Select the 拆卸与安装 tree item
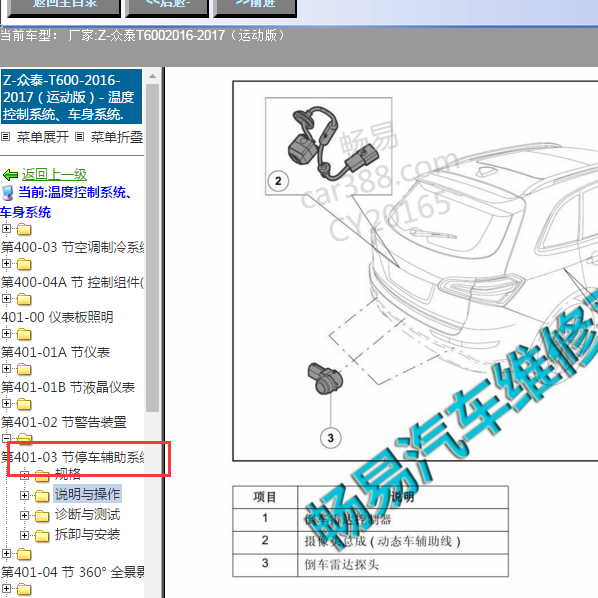 (x=87, y=534)
